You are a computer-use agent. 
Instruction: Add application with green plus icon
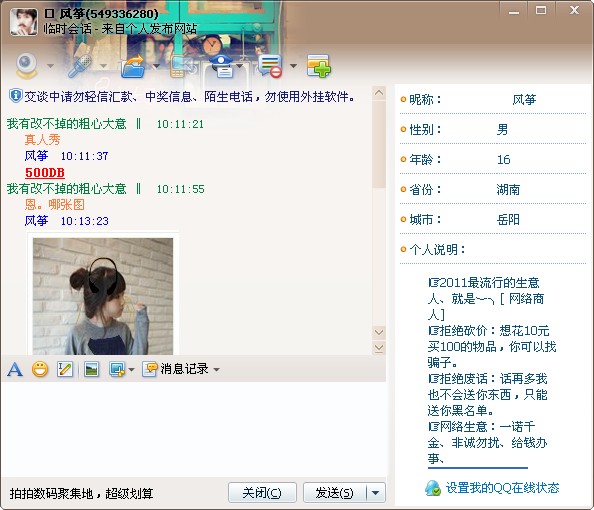click(x=318, y=66)
